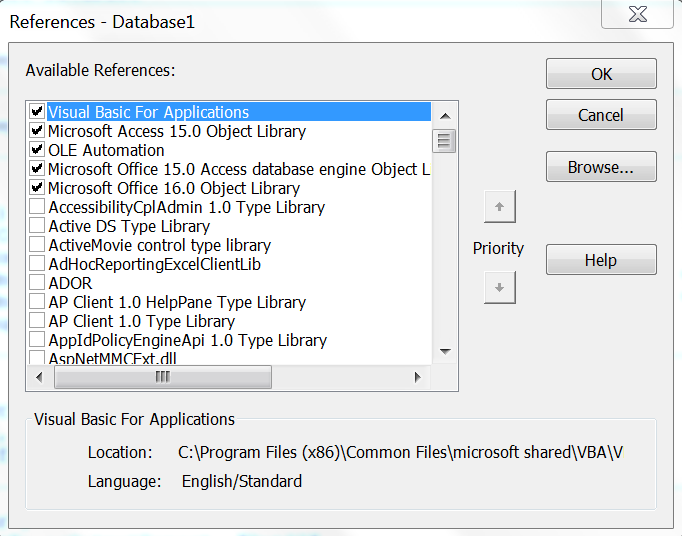Image resolution: width=682 pixels, height=536 pixels.
Task: Click horizontal scrollbar right arrow
Action: (x=418, y=377)
